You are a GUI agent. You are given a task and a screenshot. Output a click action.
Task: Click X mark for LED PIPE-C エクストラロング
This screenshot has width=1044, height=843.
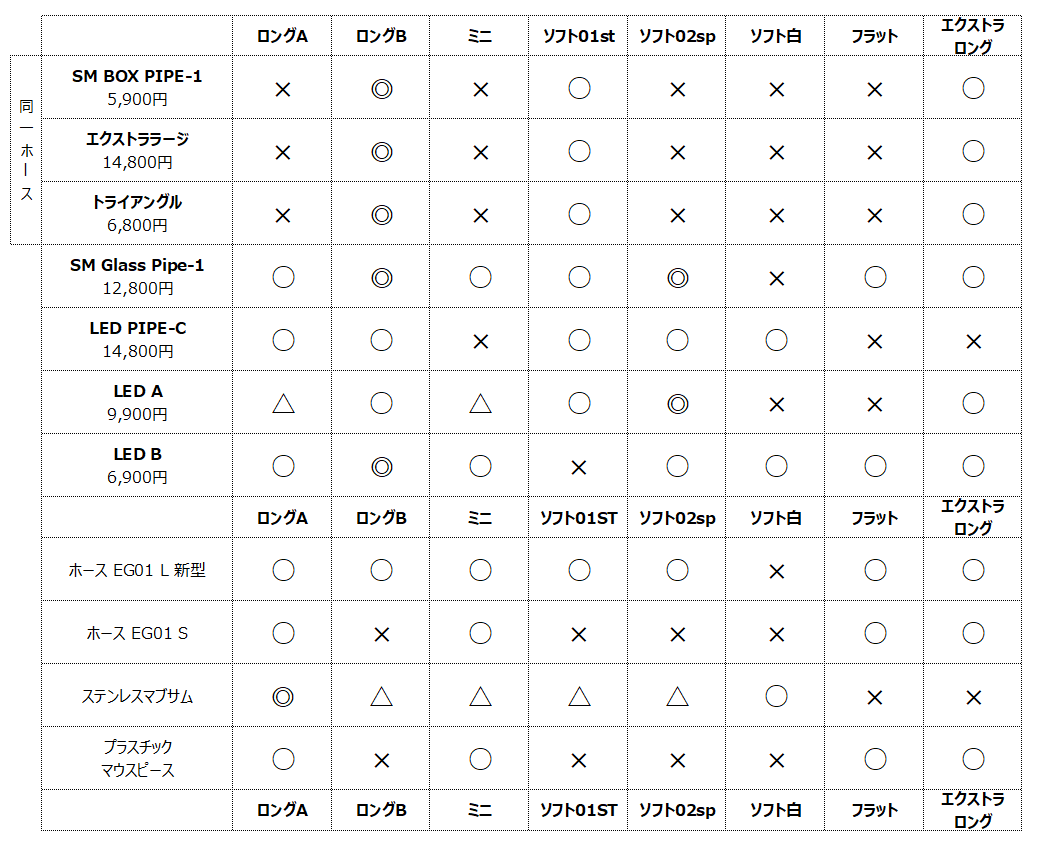[973, 342]
